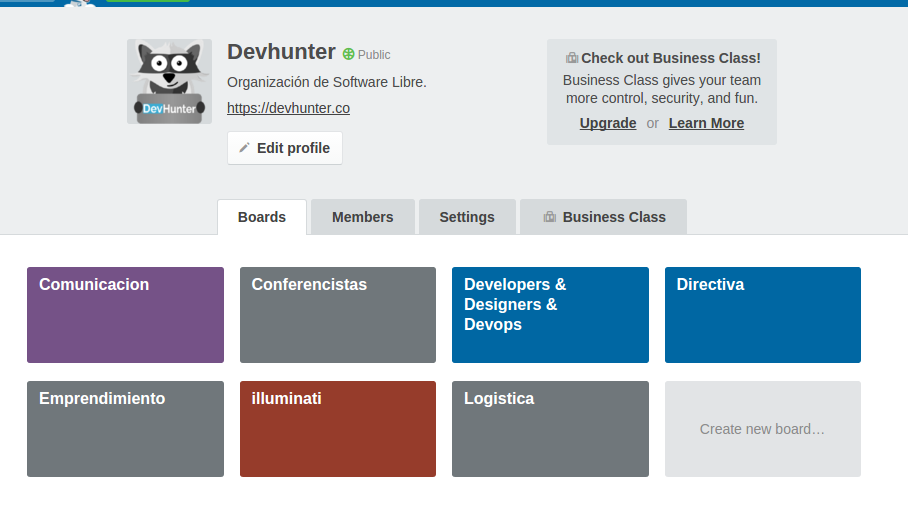Open the Logistica board
Image resolution: width=908 pixels, height=516 pixels.
pyautogui.click(x=550, y=429)
